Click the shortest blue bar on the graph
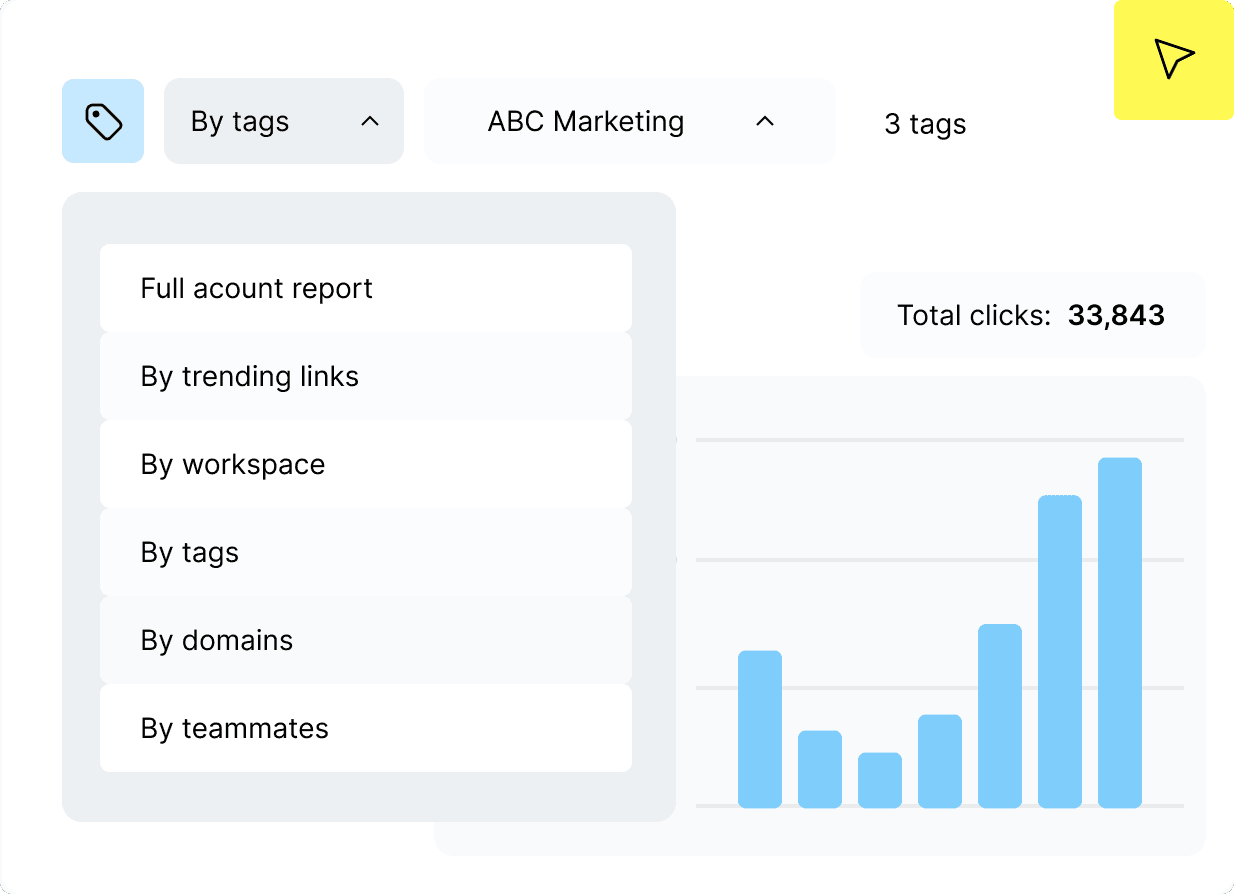 tap(879, 780)
